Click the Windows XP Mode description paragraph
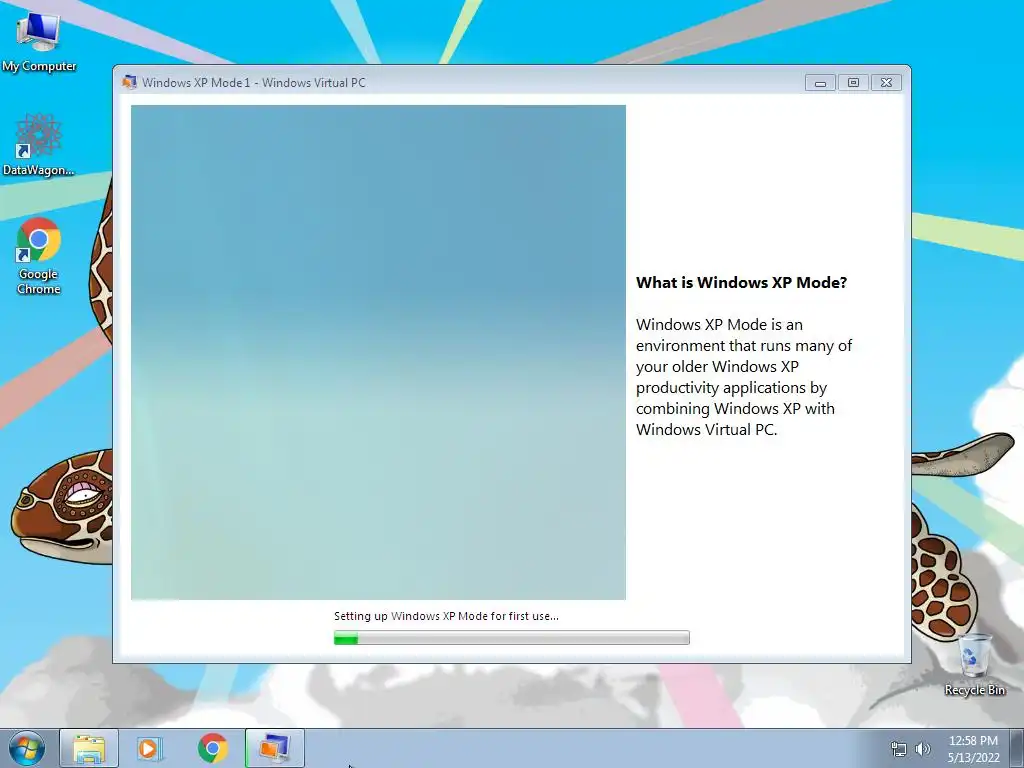The width and height of the screenshot is (1024, 768). pos(744,377)
